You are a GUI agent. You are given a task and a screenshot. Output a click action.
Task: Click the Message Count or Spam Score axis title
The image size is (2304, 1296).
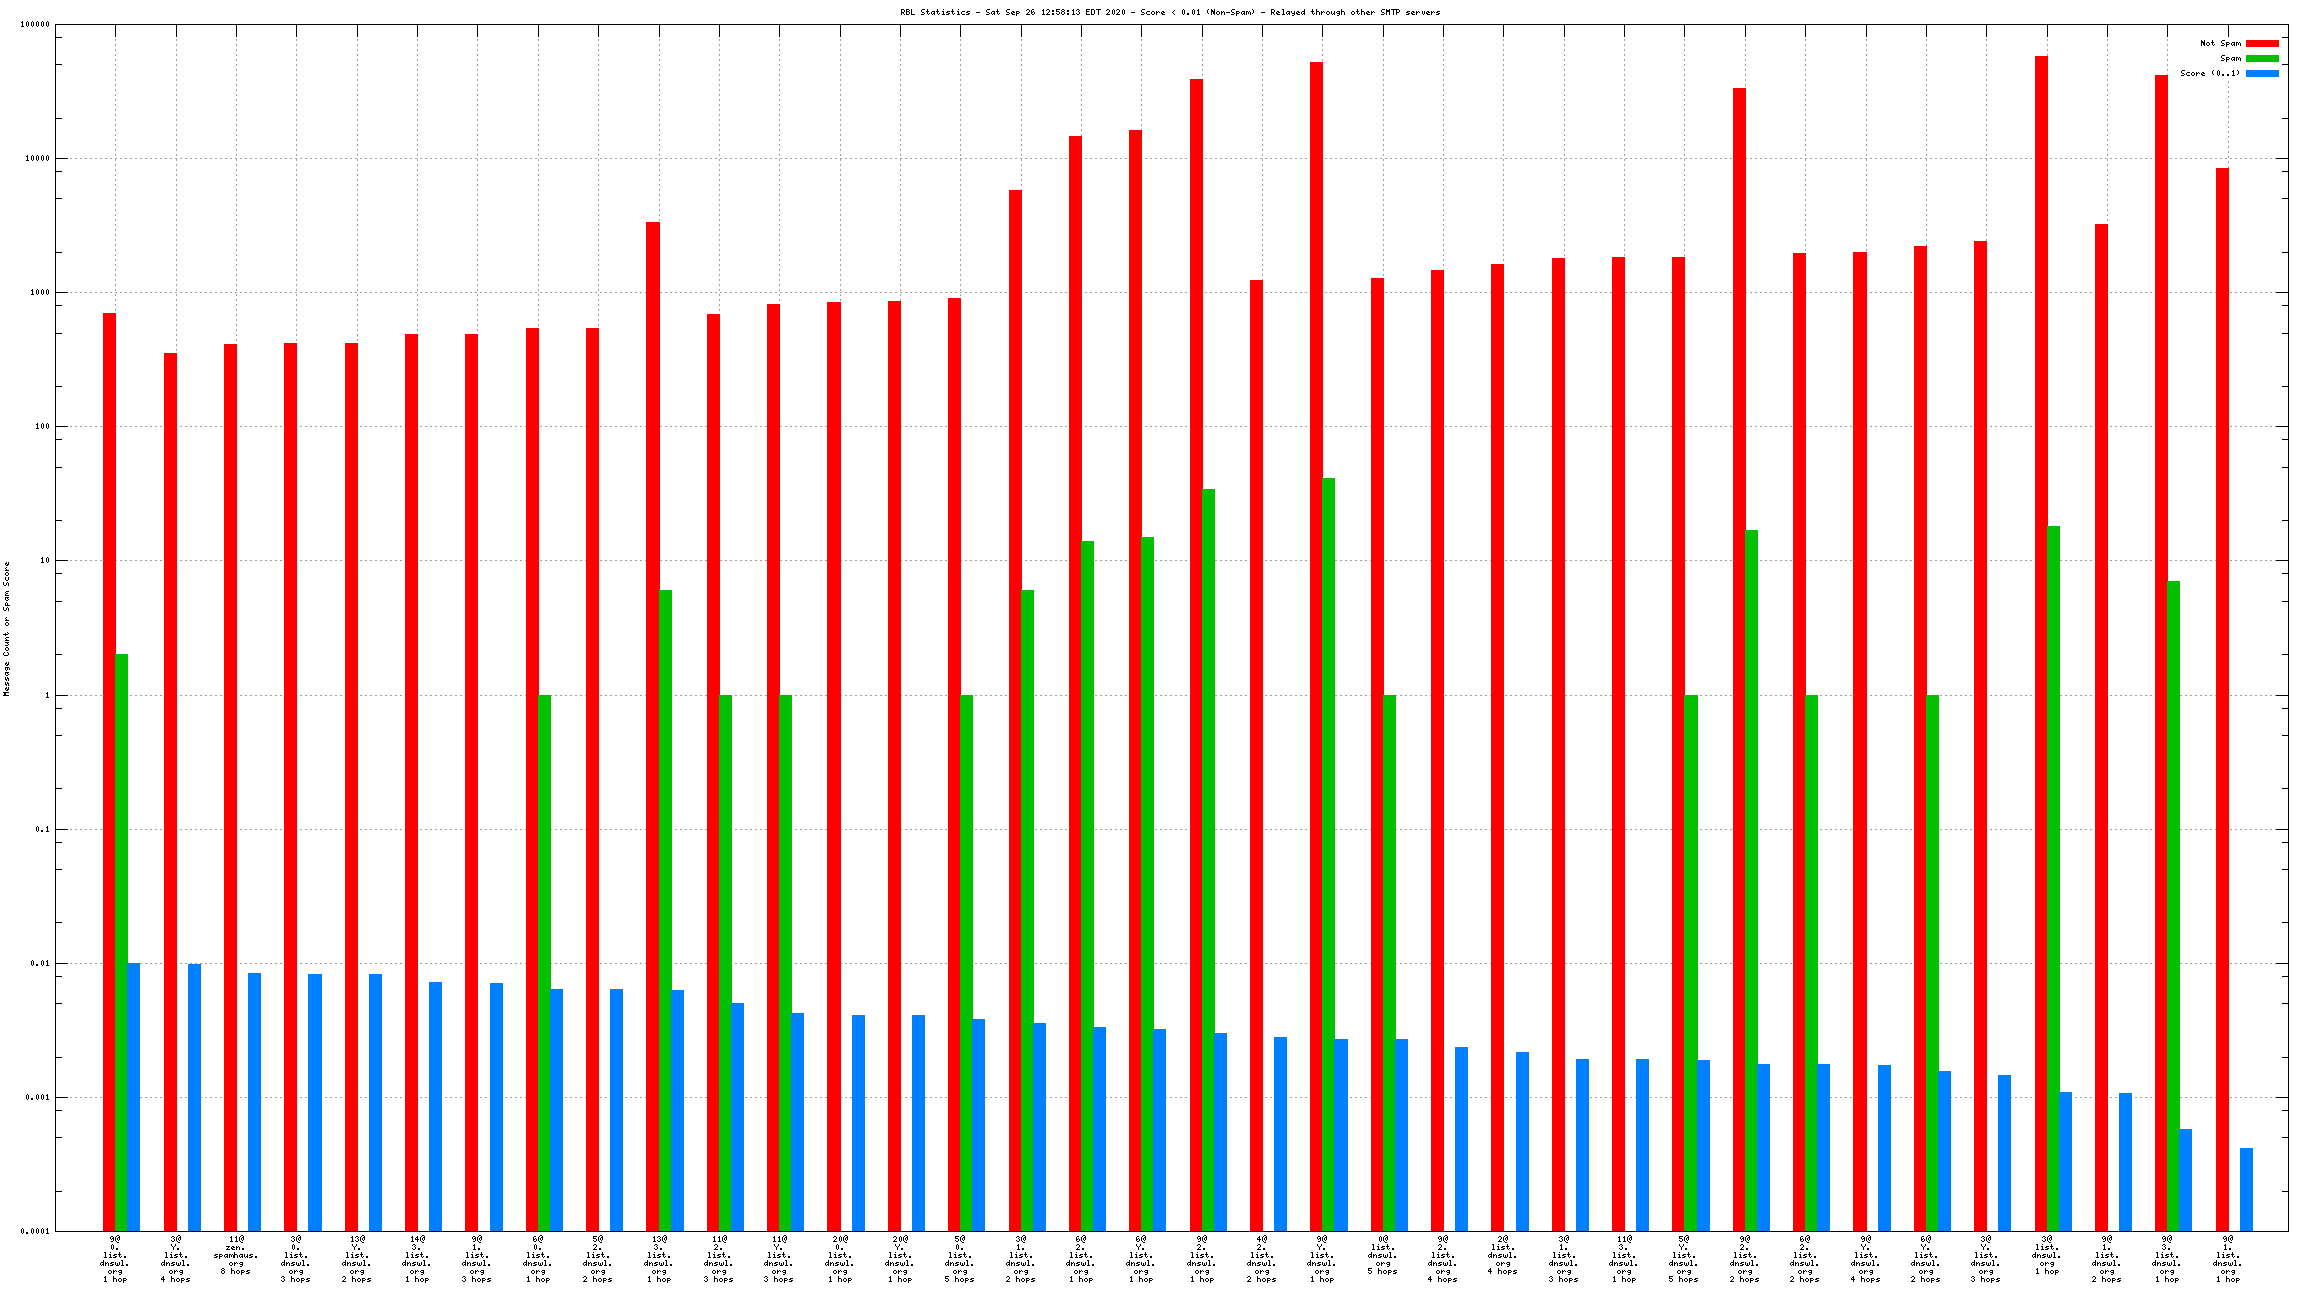6,628
